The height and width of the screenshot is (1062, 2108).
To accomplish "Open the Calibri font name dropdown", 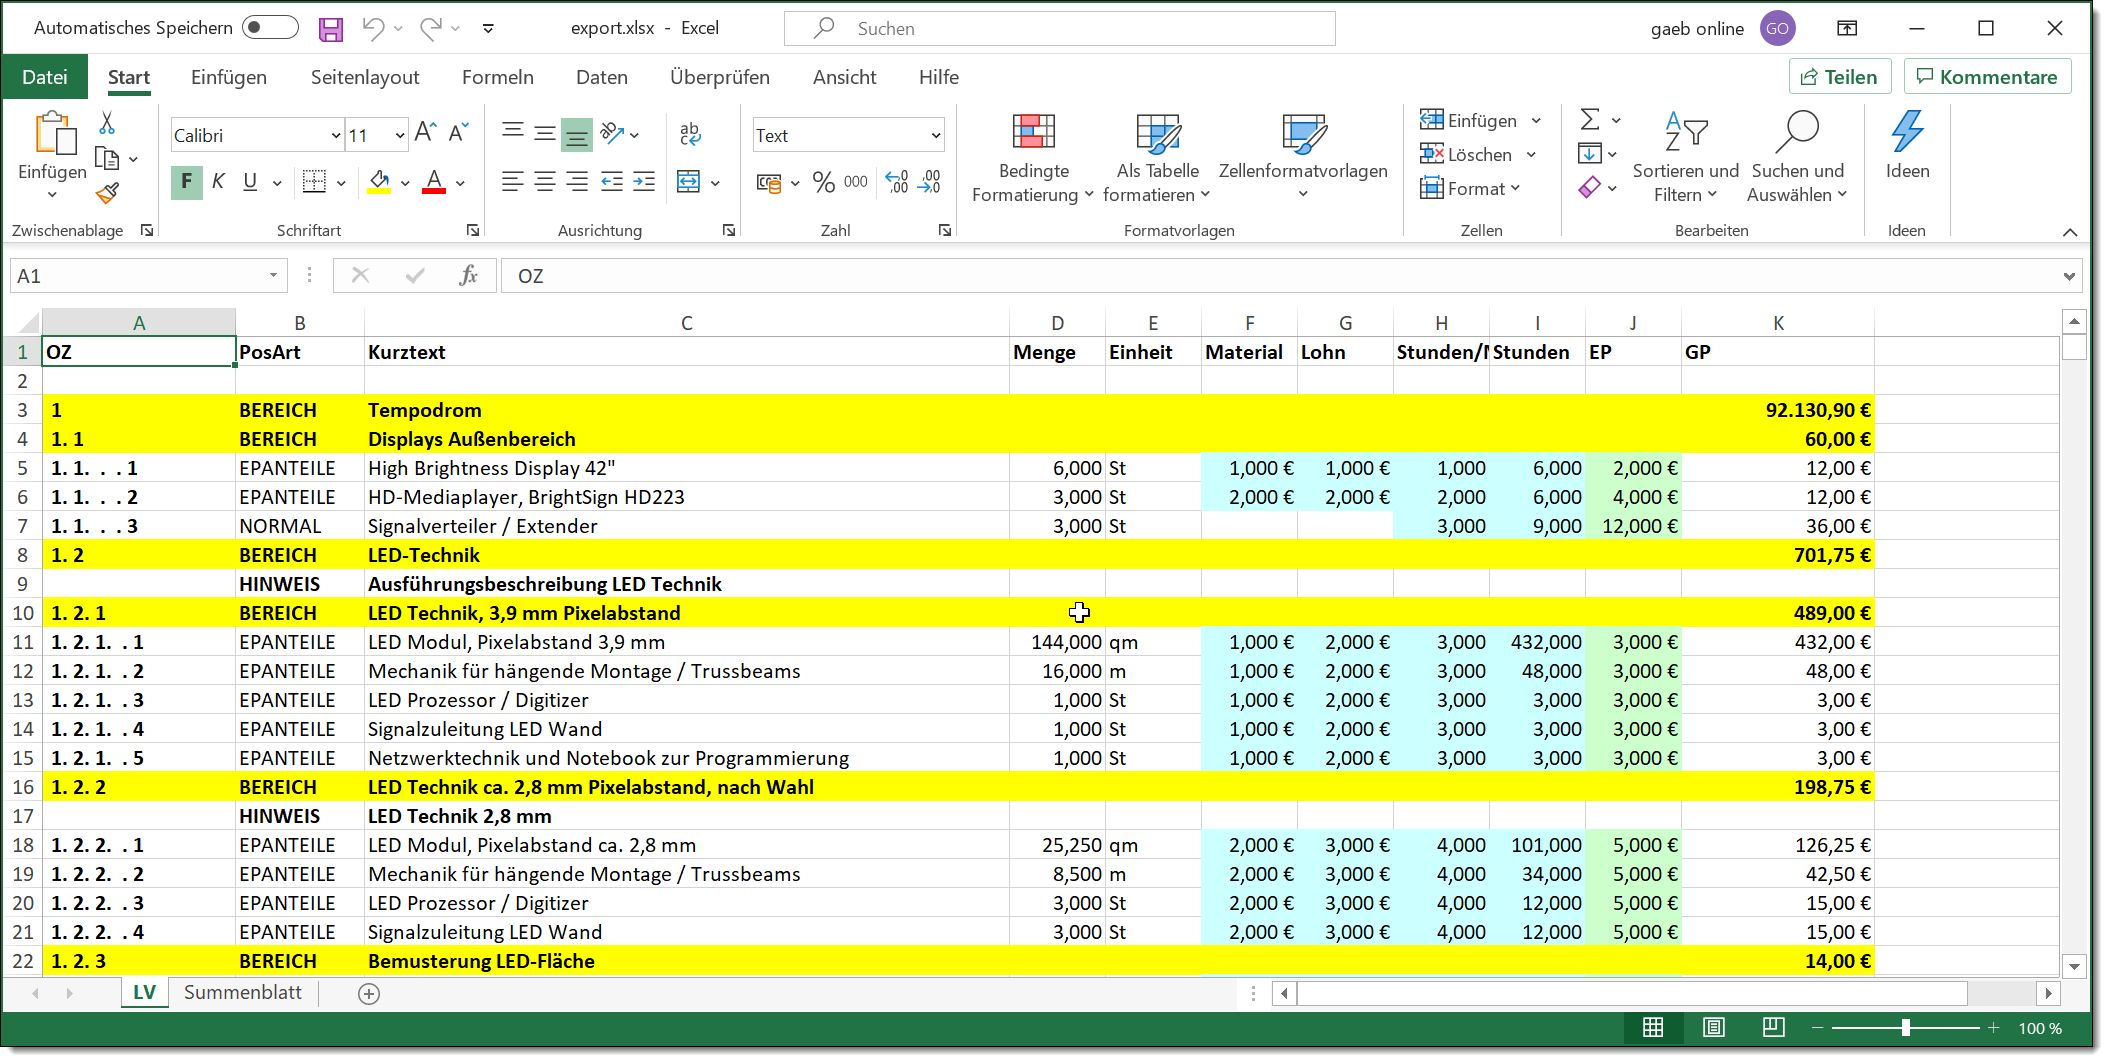I will click(336, 135).
